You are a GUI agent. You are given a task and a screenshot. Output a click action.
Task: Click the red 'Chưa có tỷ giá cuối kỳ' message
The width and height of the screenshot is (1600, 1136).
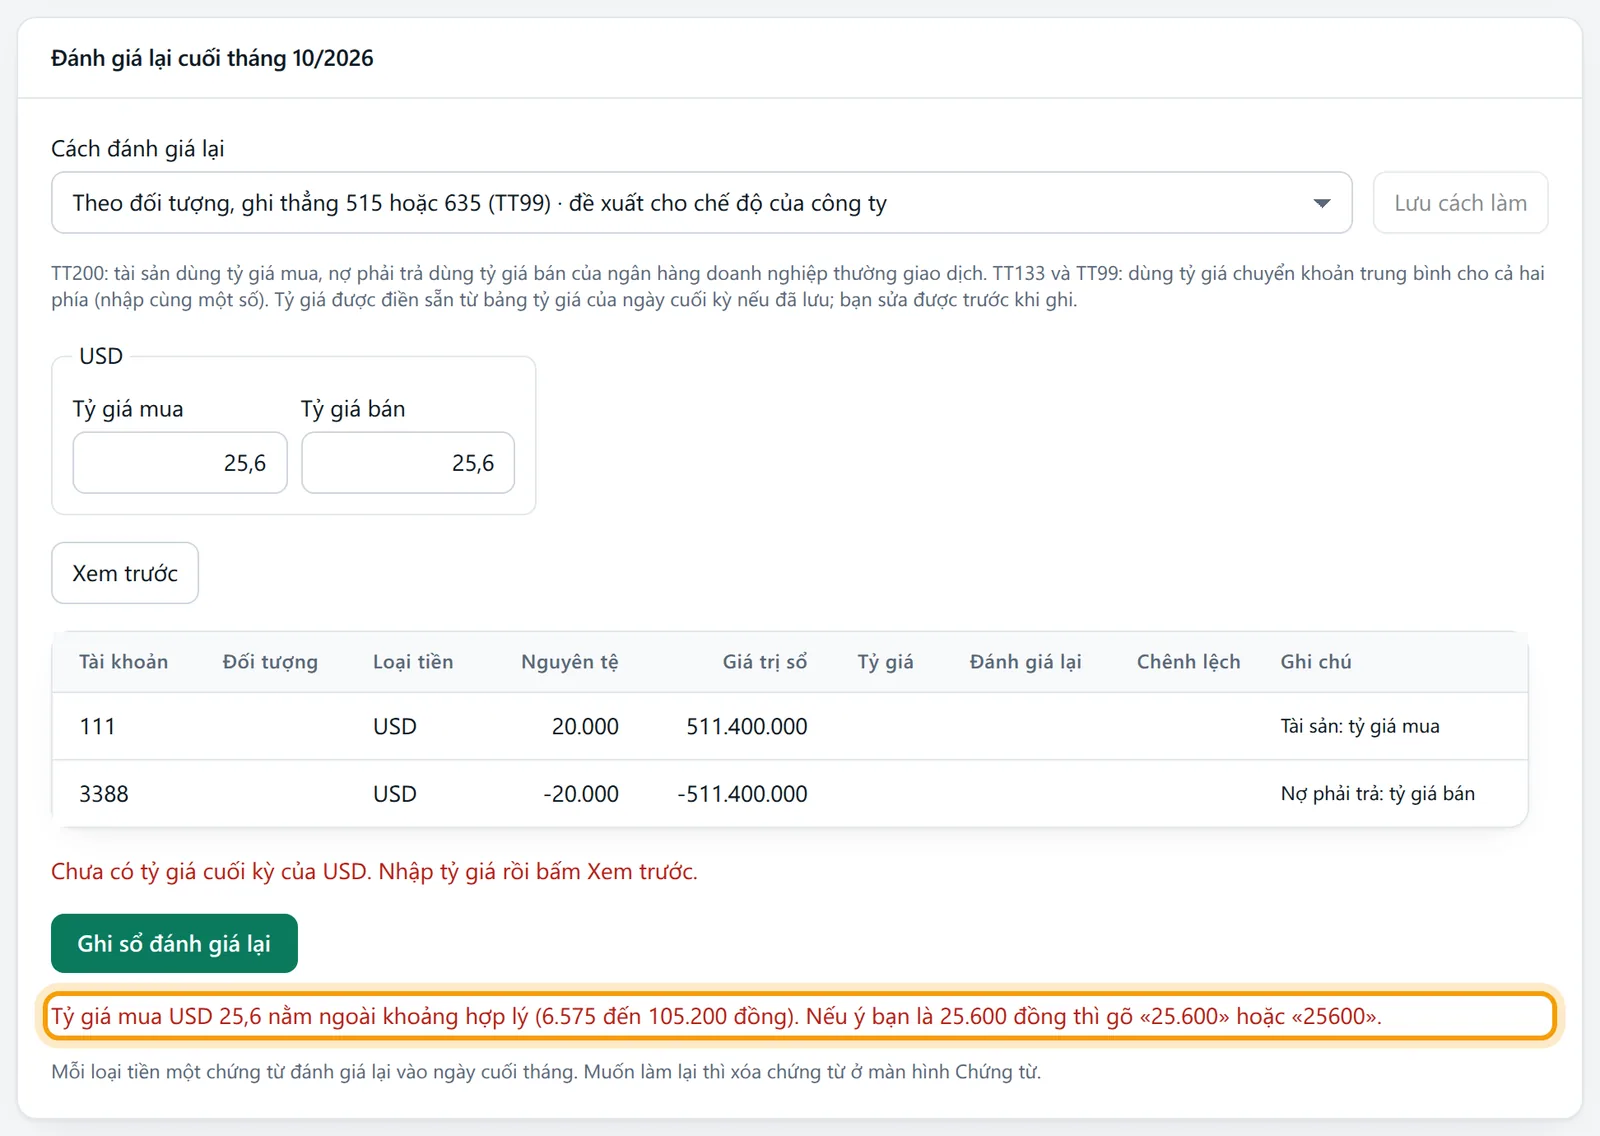pyautogui.click(x=374, y=872)
